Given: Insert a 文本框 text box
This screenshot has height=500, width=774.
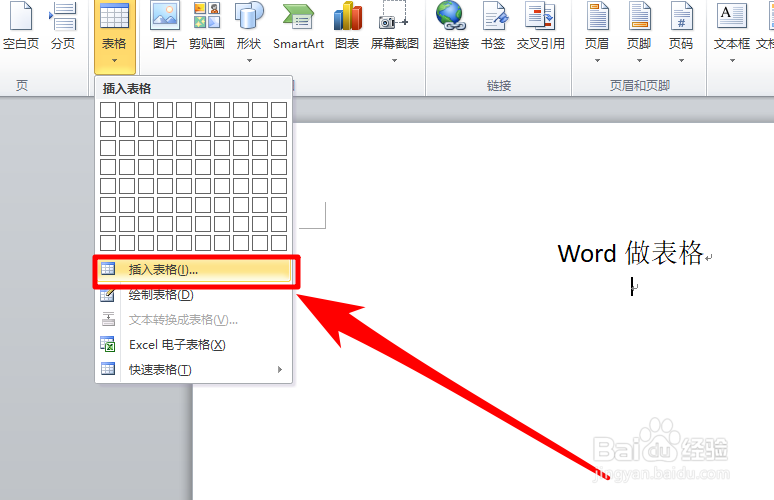Looking at the screenshot, I should coord(732,30).
